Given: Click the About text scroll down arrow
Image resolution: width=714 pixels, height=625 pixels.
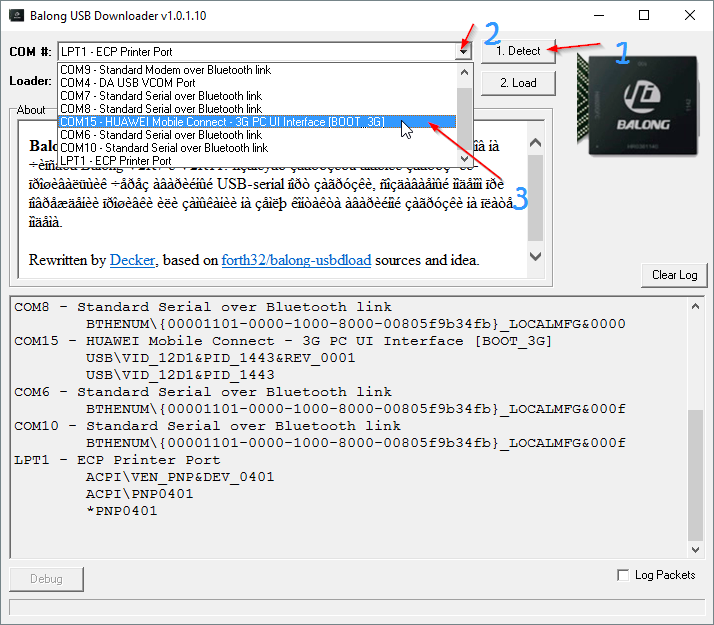Looking at the screenshot, I should pyautogui.click(x=536, y=256).
